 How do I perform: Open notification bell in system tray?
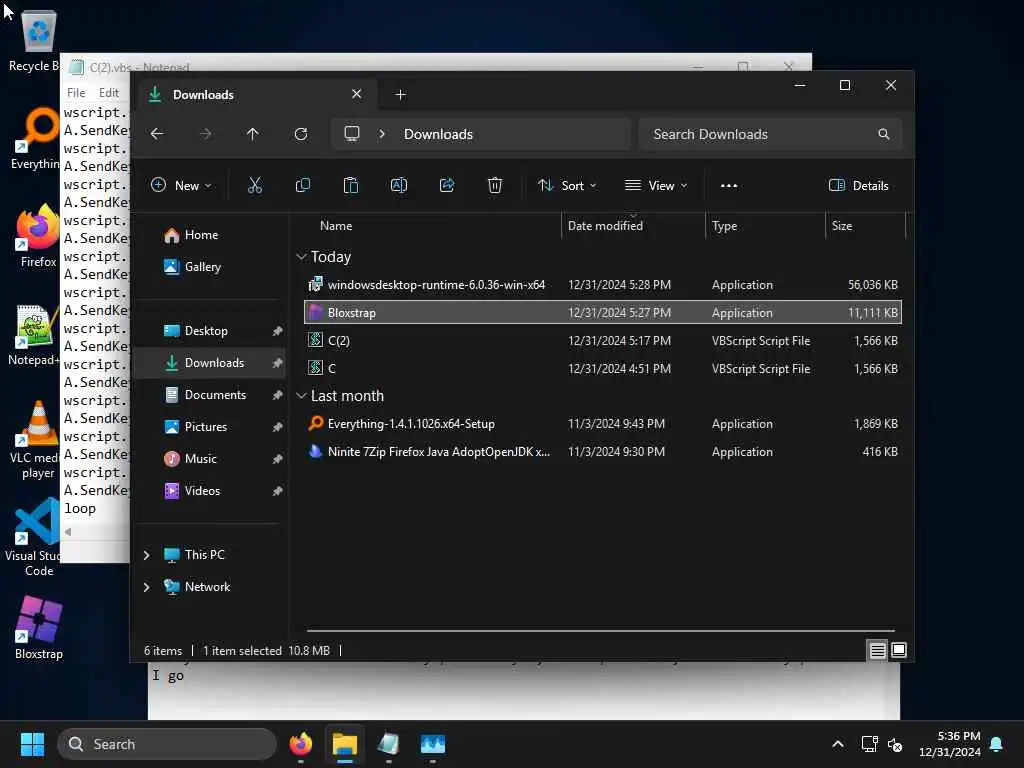pos(997,744)
